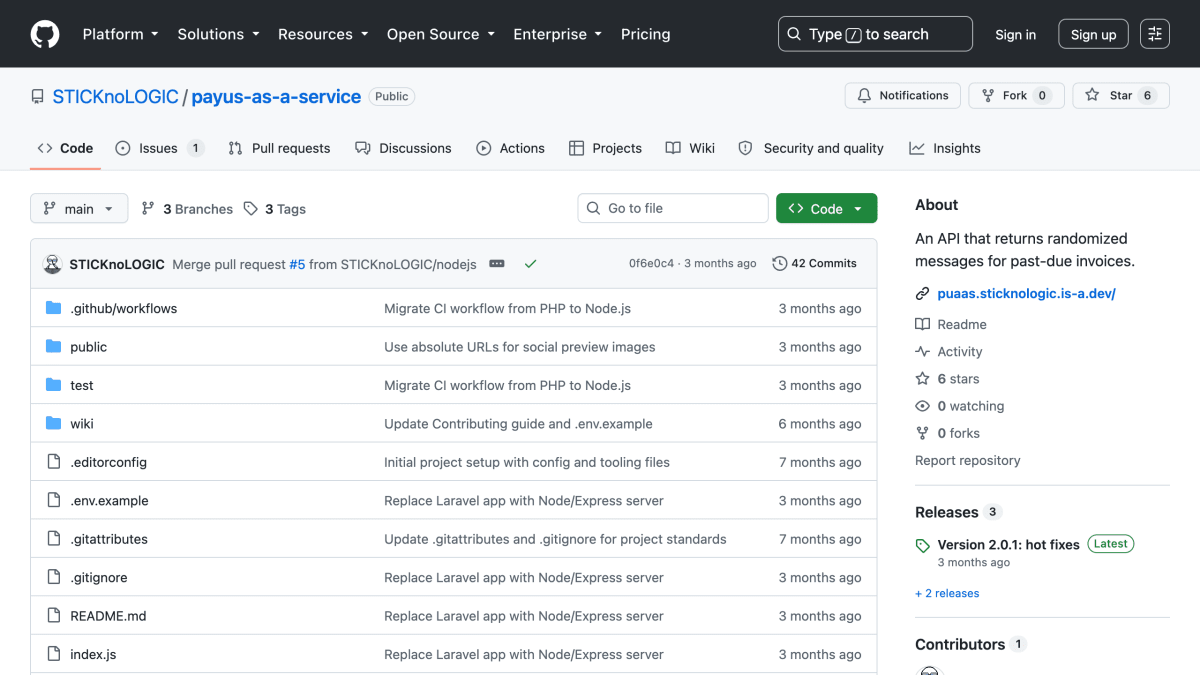Expand the Solutions menu
The width and height of the screenshot is (1200, 675).
tap(218, 34)
